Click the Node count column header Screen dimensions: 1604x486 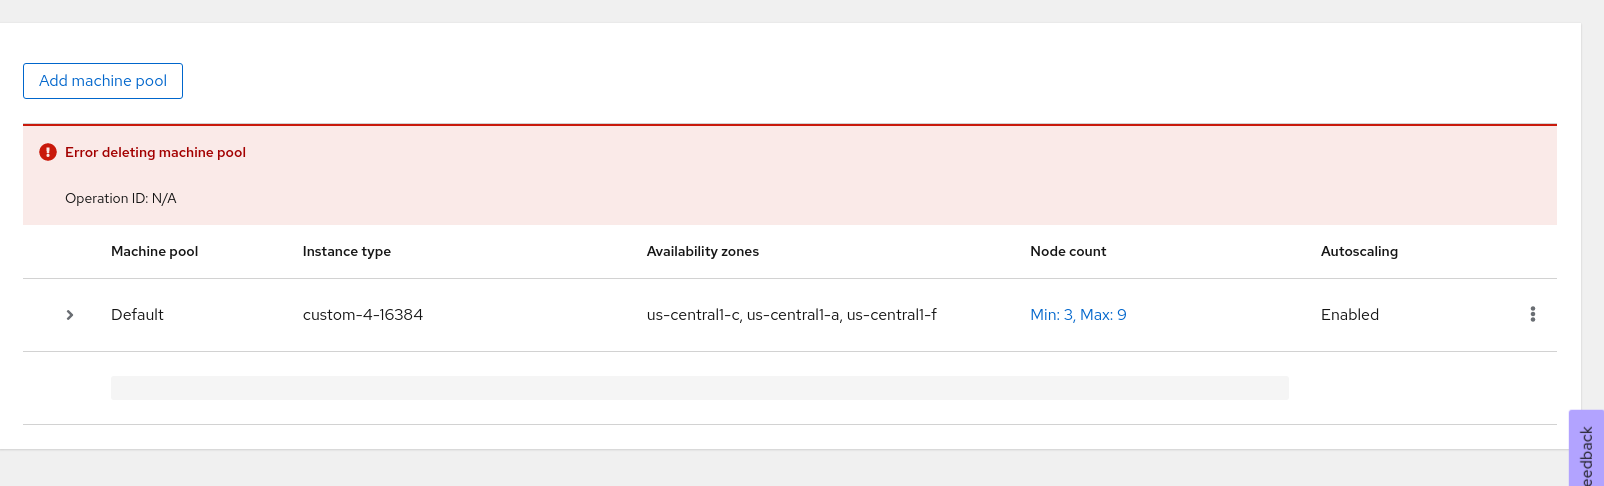pyautogui.click(x=1068, y=251)
